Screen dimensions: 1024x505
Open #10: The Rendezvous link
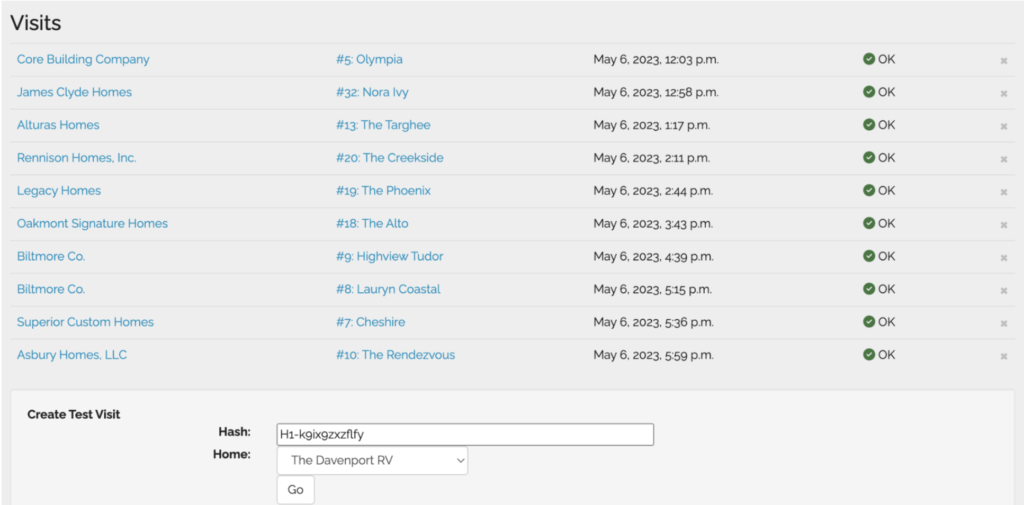395,355
